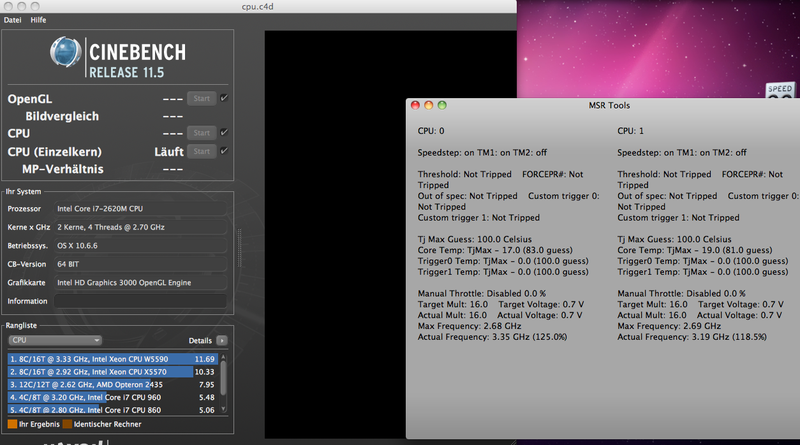Start the OpenGL benchmark

(202, 98)
